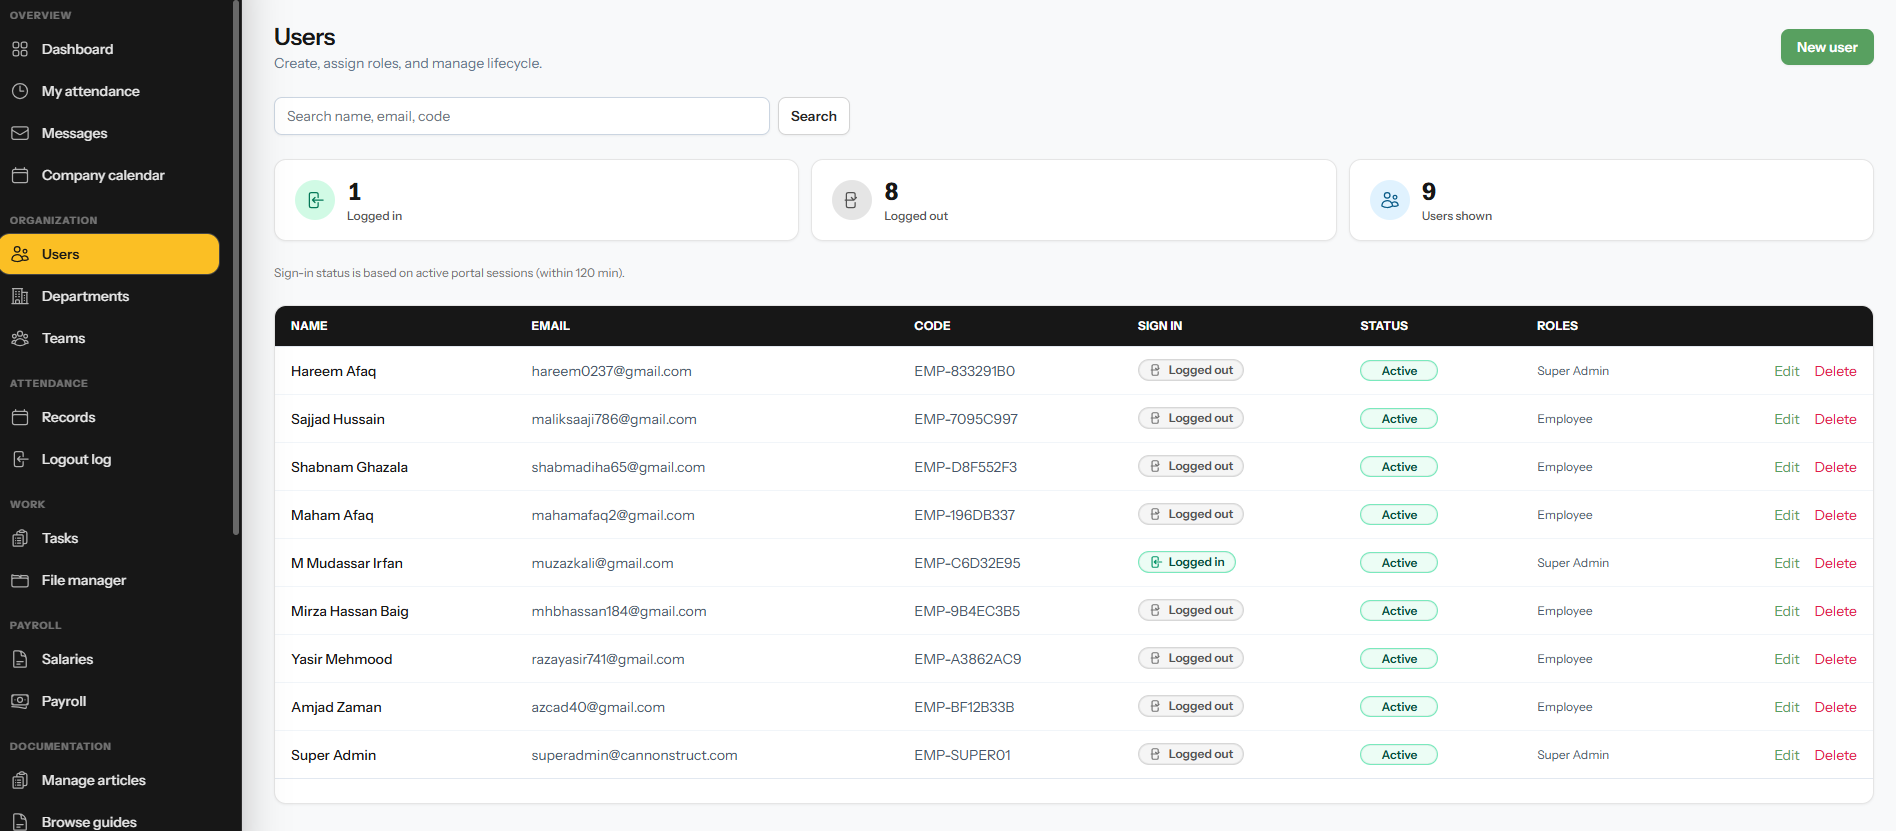The image size is (1896, 831).
Task: Click email hareem0237@gmail.com
Action: coord(611,371)
